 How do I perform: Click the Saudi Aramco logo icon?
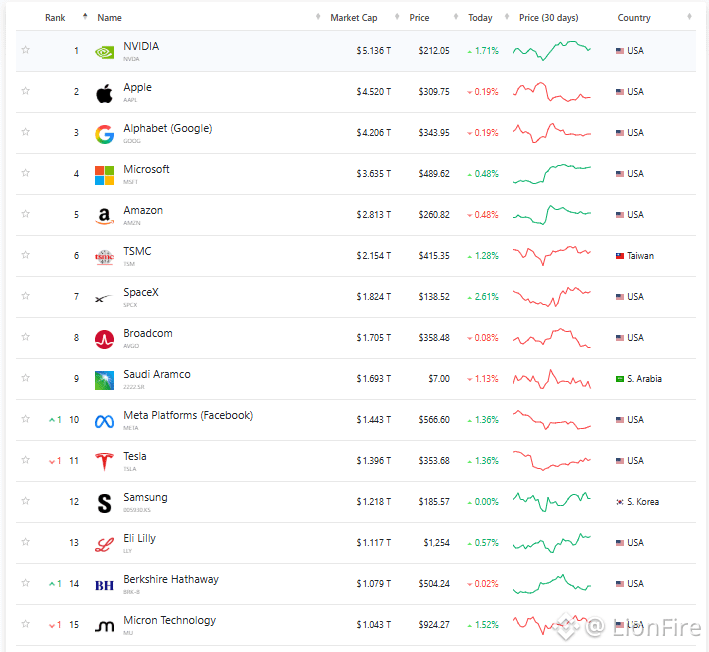(x=104, y=380)
